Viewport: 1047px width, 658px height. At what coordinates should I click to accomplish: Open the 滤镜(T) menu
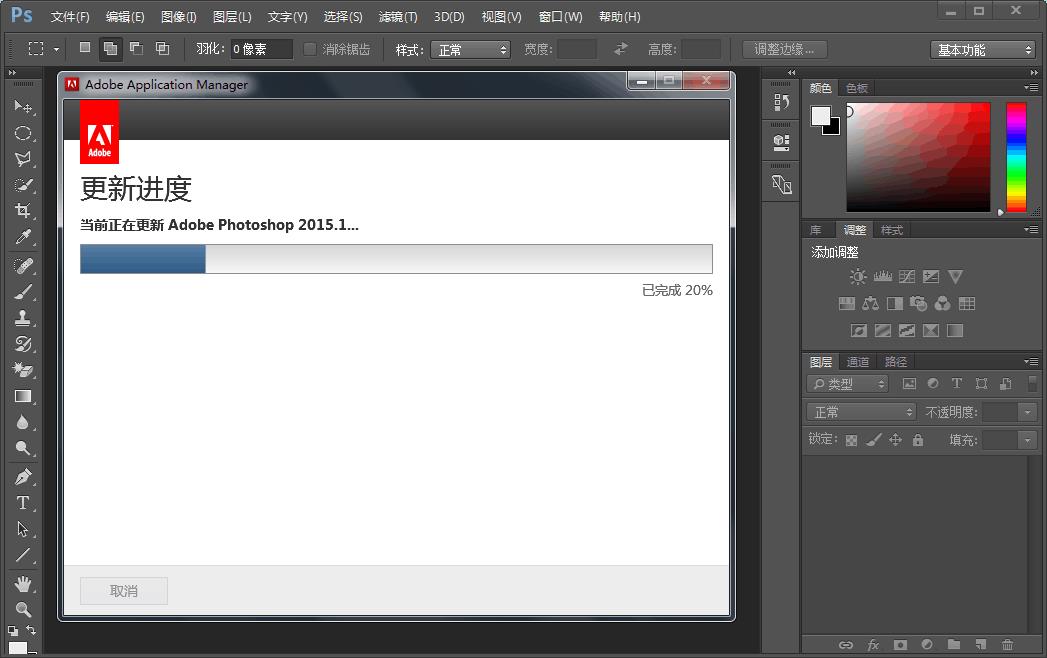[398, 17]
